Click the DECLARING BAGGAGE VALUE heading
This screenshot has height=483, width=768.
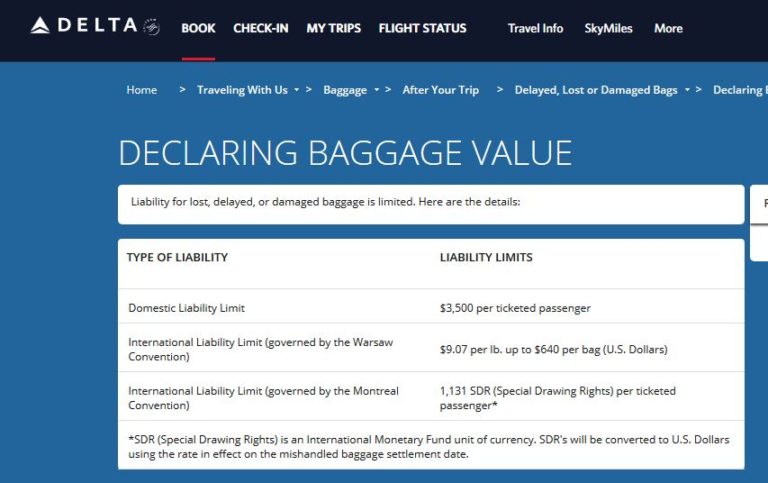tap(345, 152)
